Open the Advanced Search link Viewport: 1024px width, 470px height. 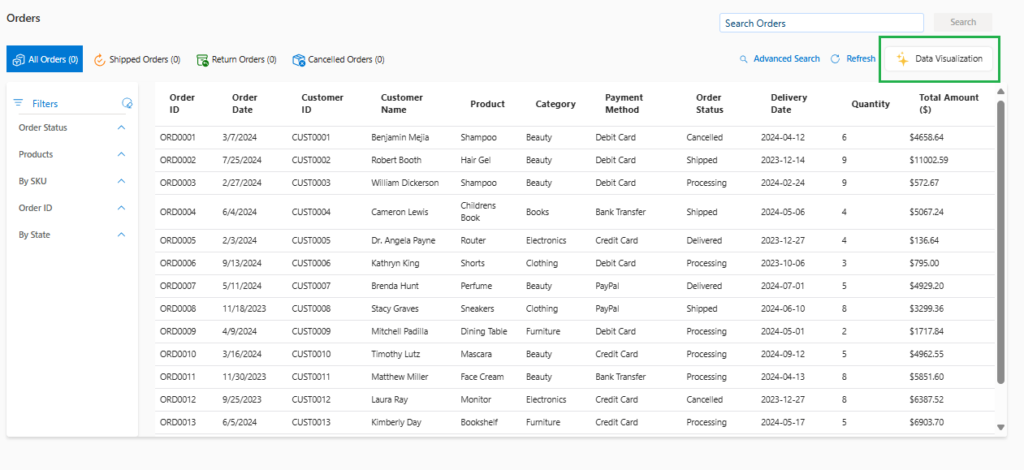[786, 59]
